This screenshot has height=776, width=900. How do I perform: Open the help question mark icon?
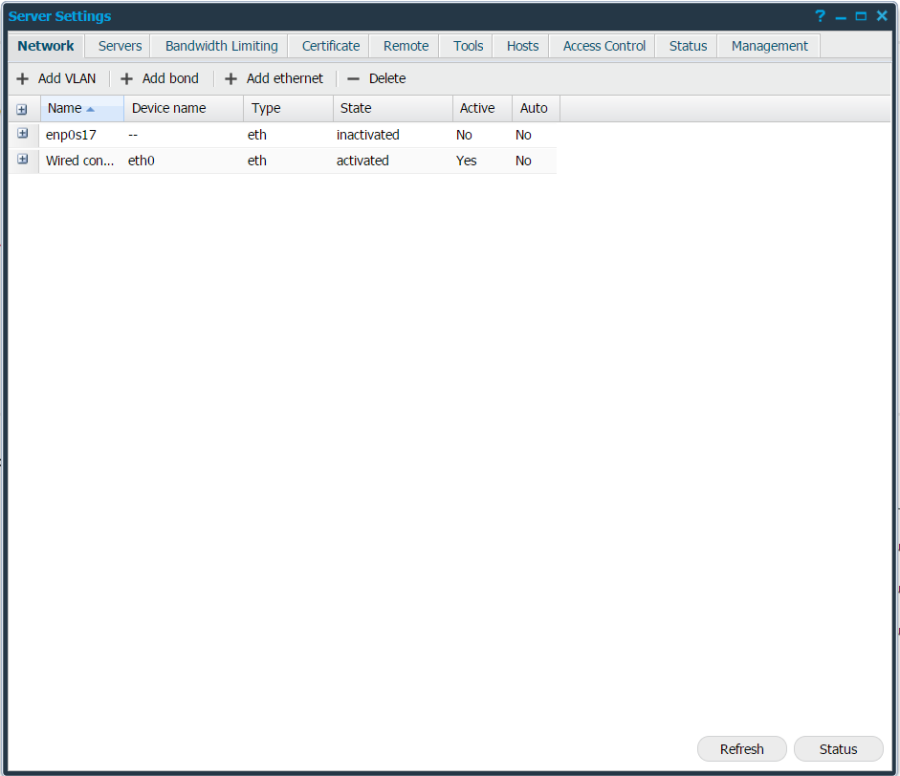pos(819,16)
